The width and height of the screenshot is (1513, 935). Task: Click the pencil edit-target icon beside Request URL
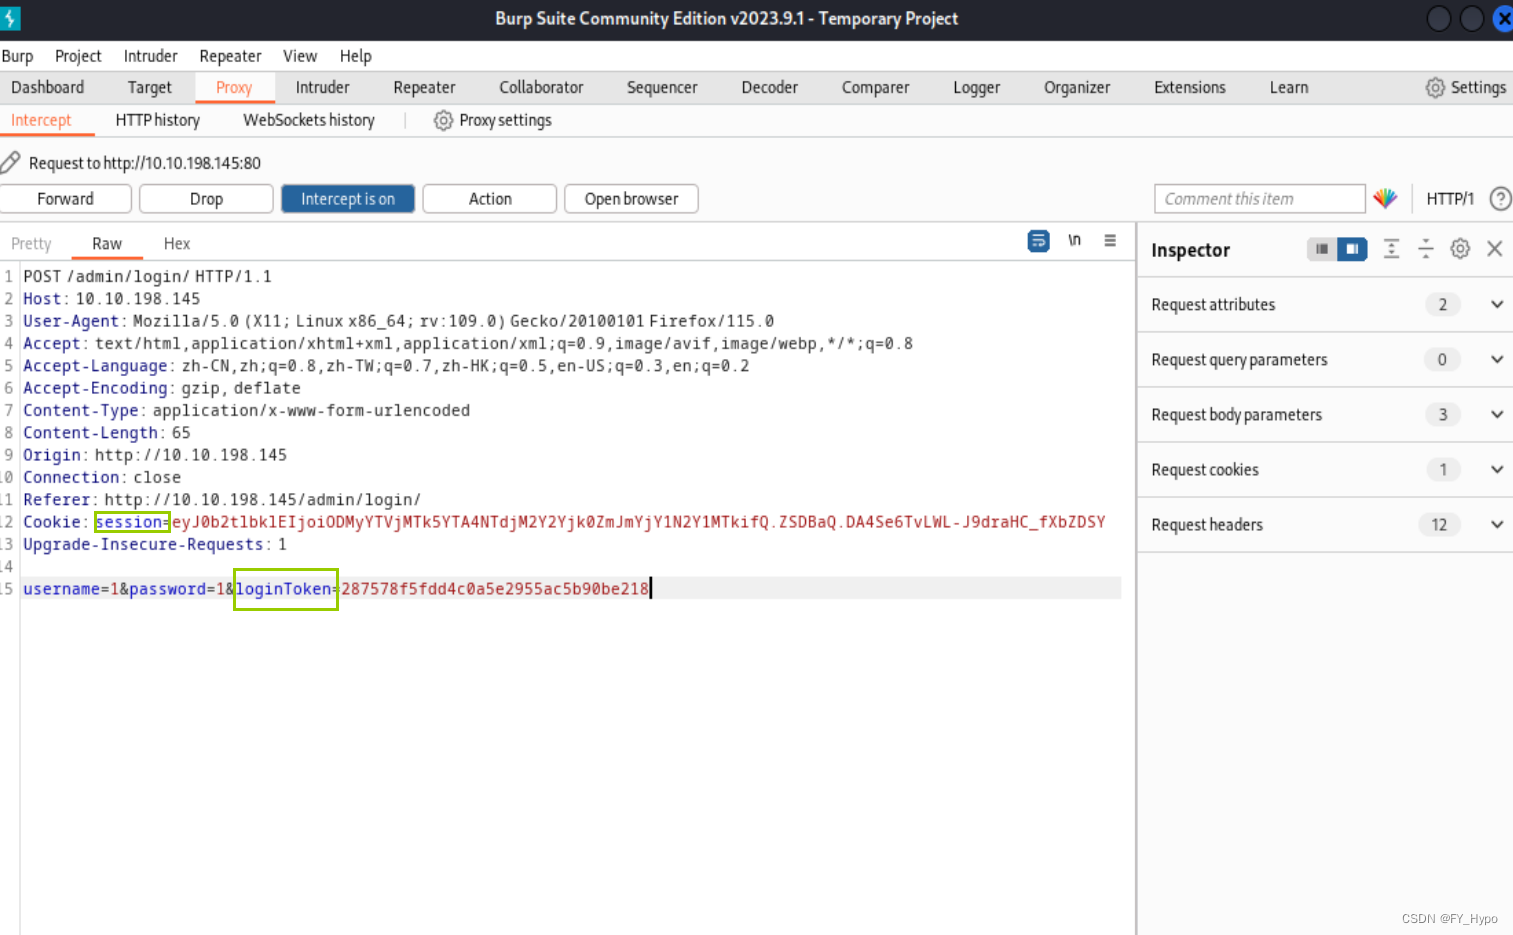pyautogui.click(x=11, y=162)
